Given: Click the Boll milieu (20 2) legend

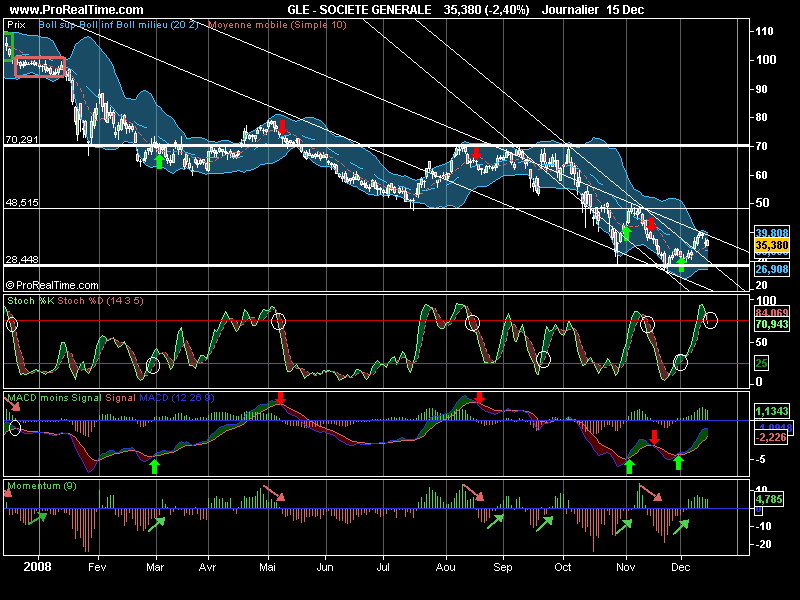Looking at the screenshot, I should [158, 24].
